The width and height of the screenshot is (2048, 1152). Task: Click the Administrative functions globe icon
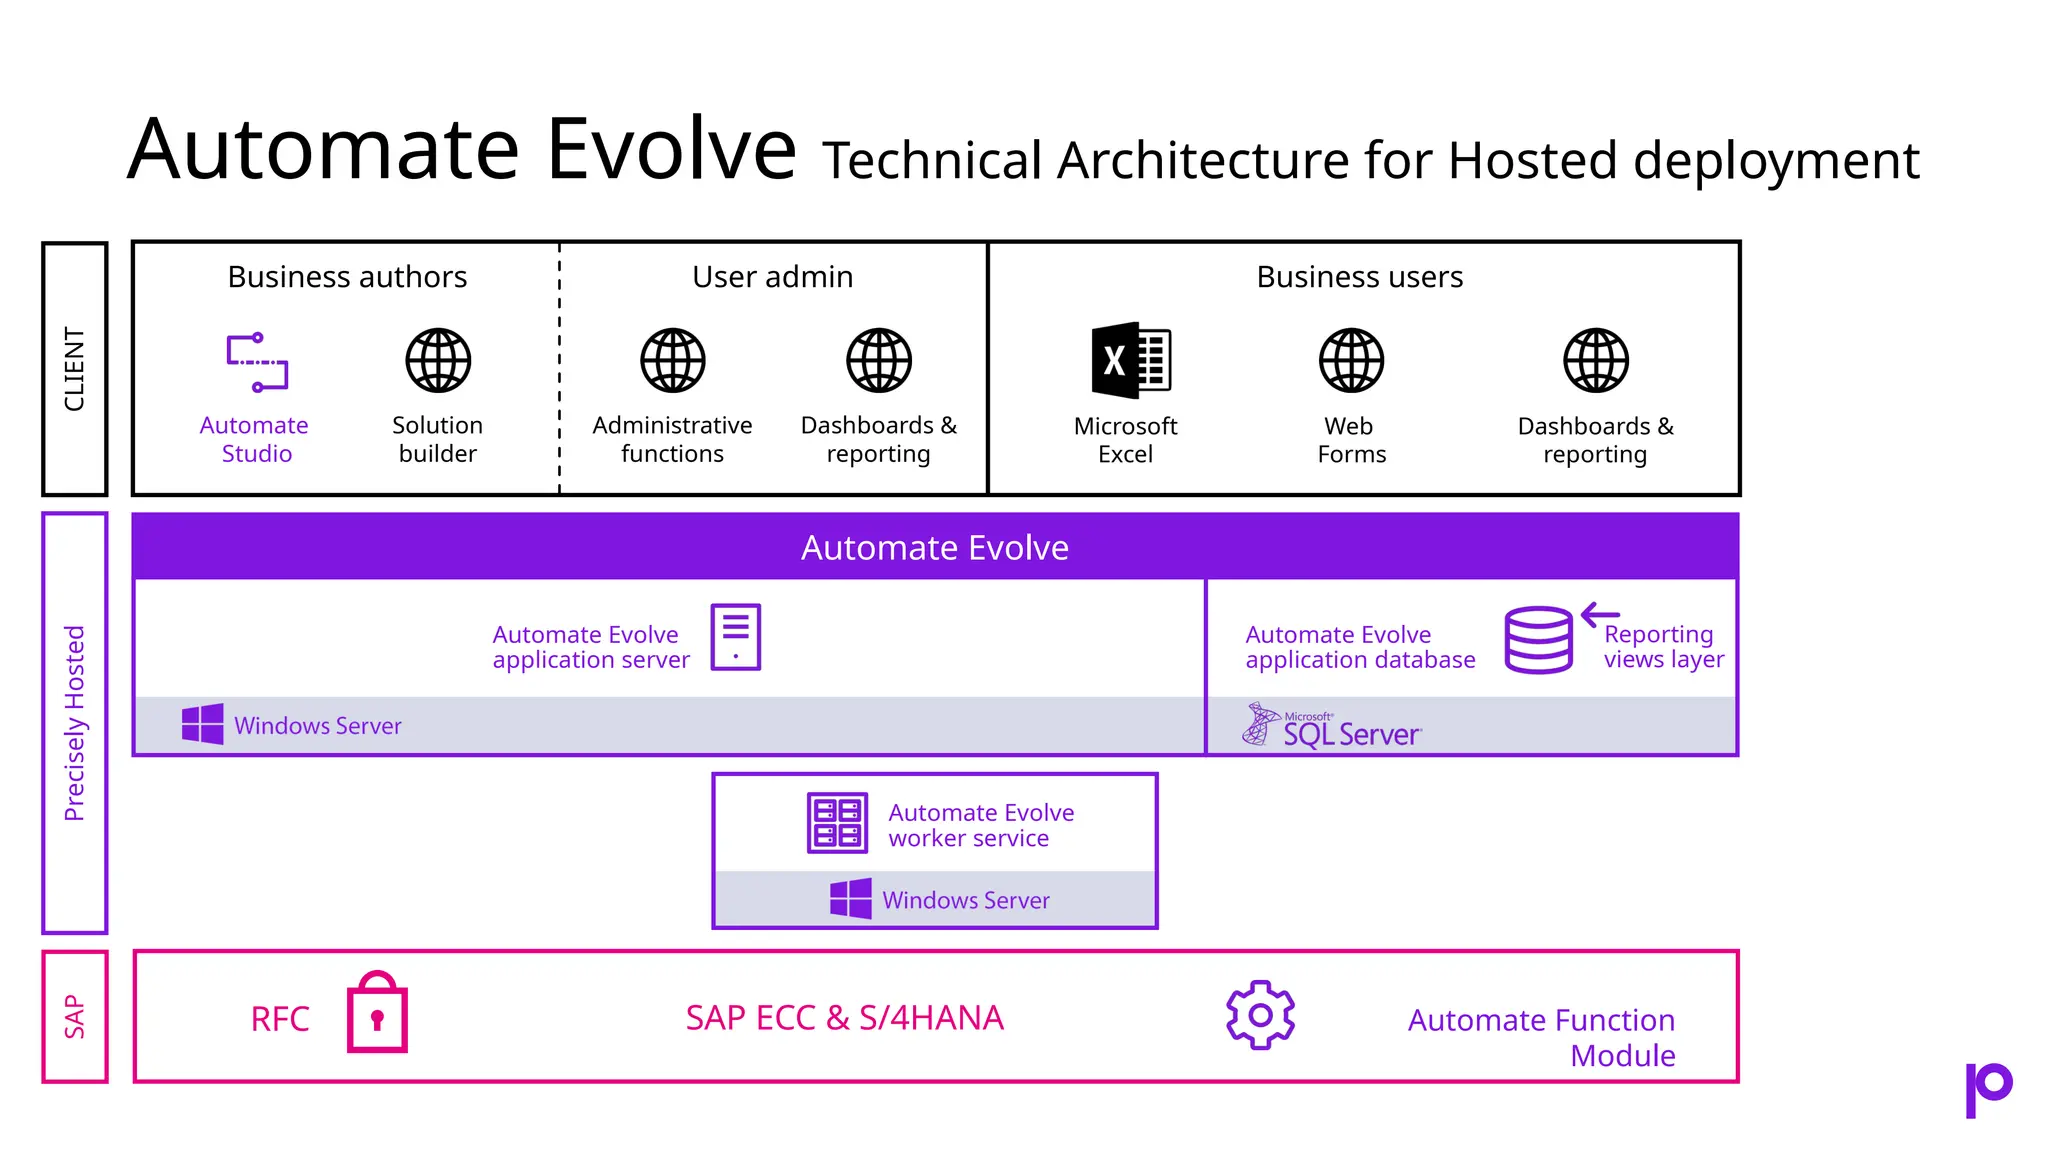pos(673,360)
